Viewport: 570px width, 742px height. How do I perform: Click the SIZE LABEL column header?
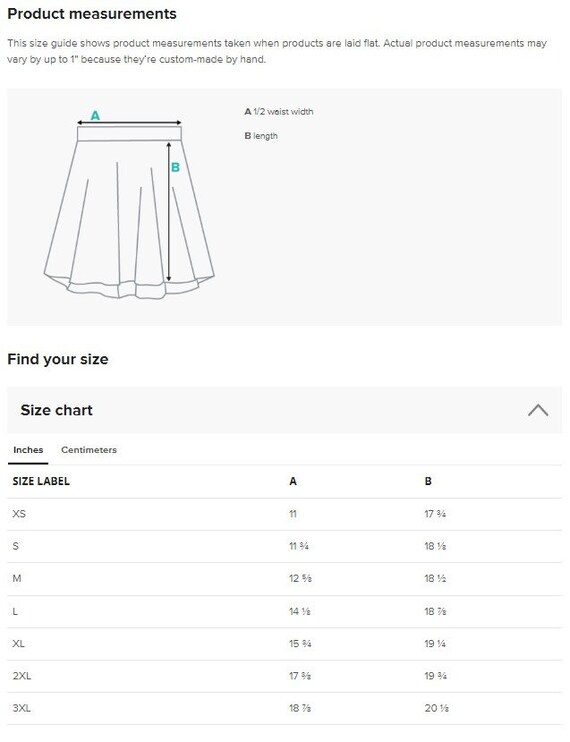pos(41,481)
